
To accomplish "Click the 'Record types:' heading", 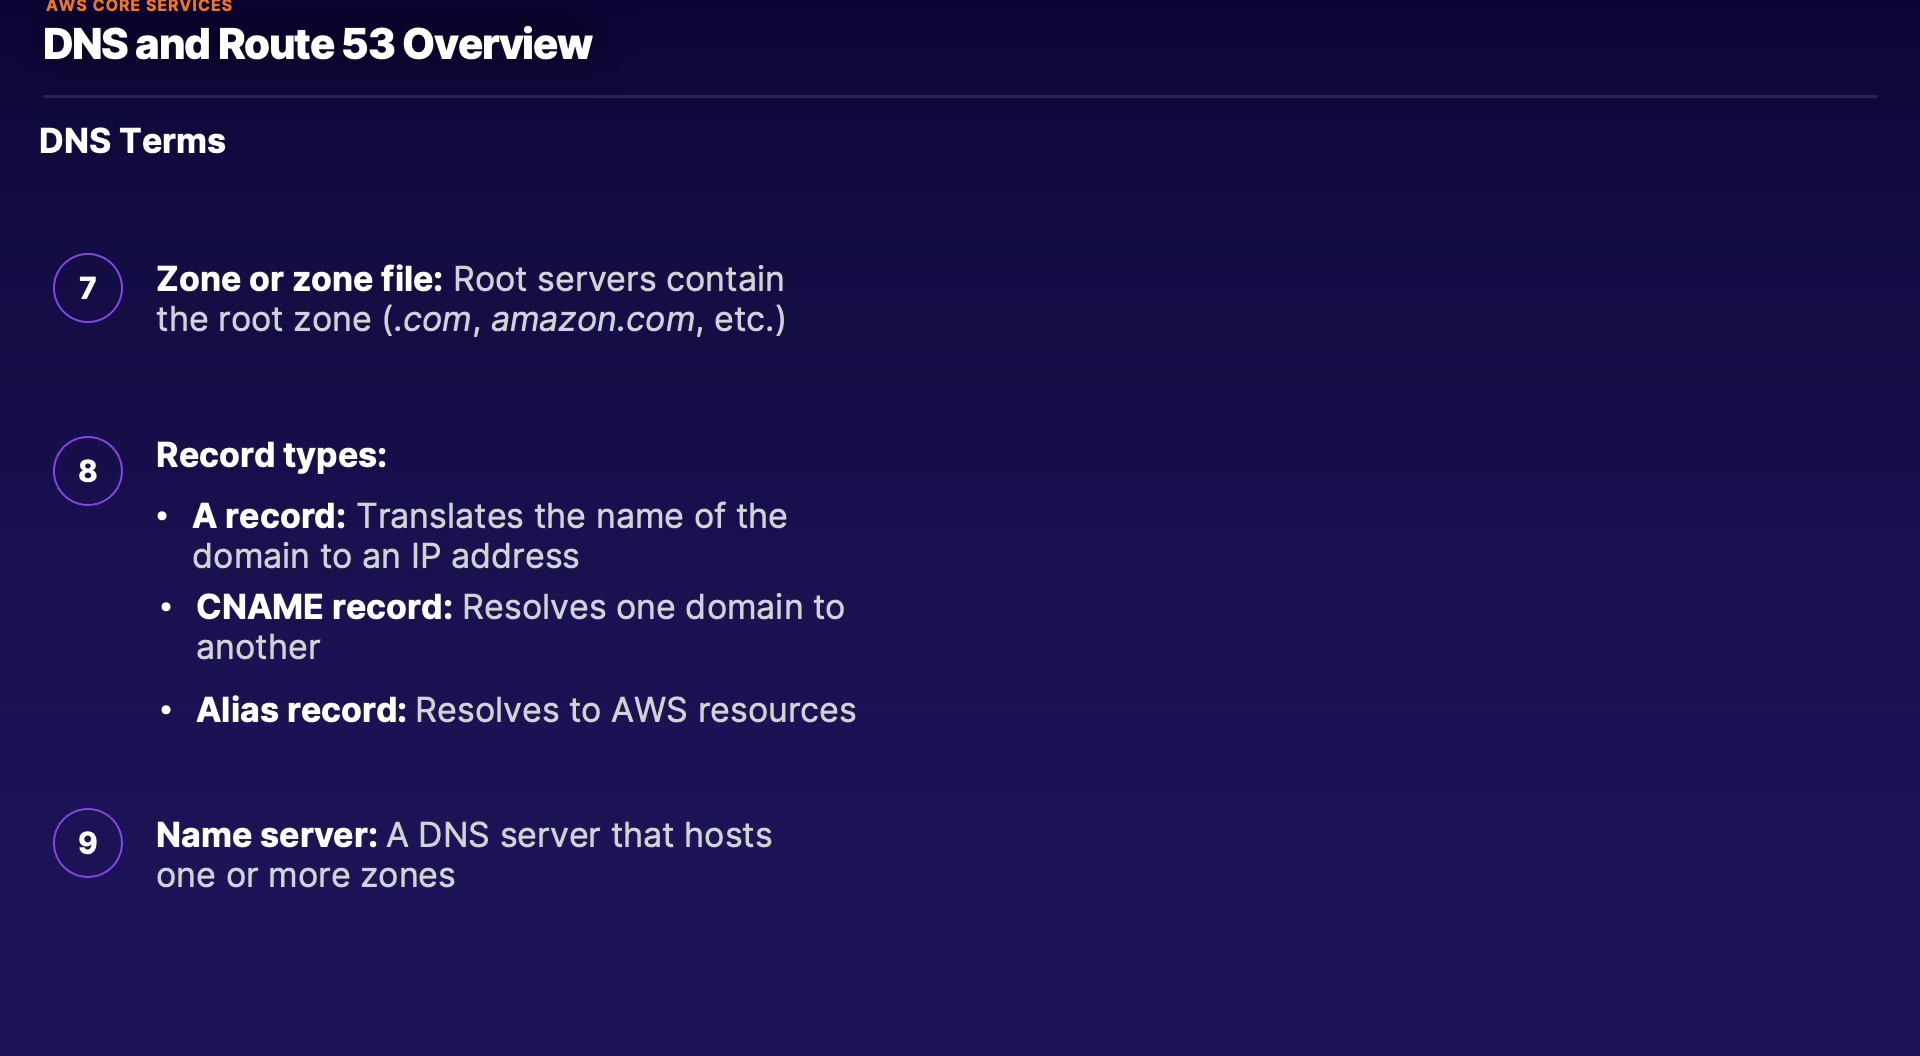I will click(271, 456).
